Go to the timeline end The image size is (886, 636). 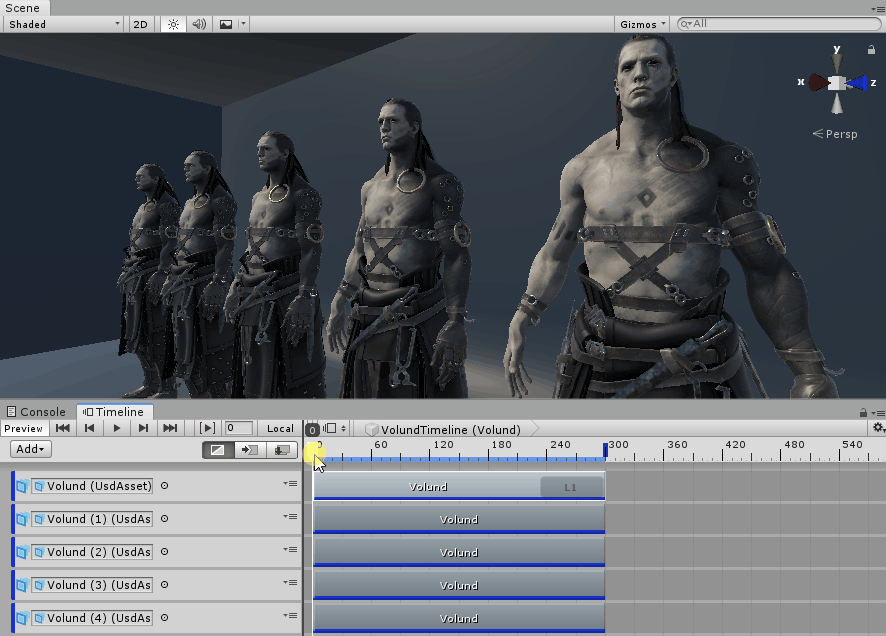(170, 428)
